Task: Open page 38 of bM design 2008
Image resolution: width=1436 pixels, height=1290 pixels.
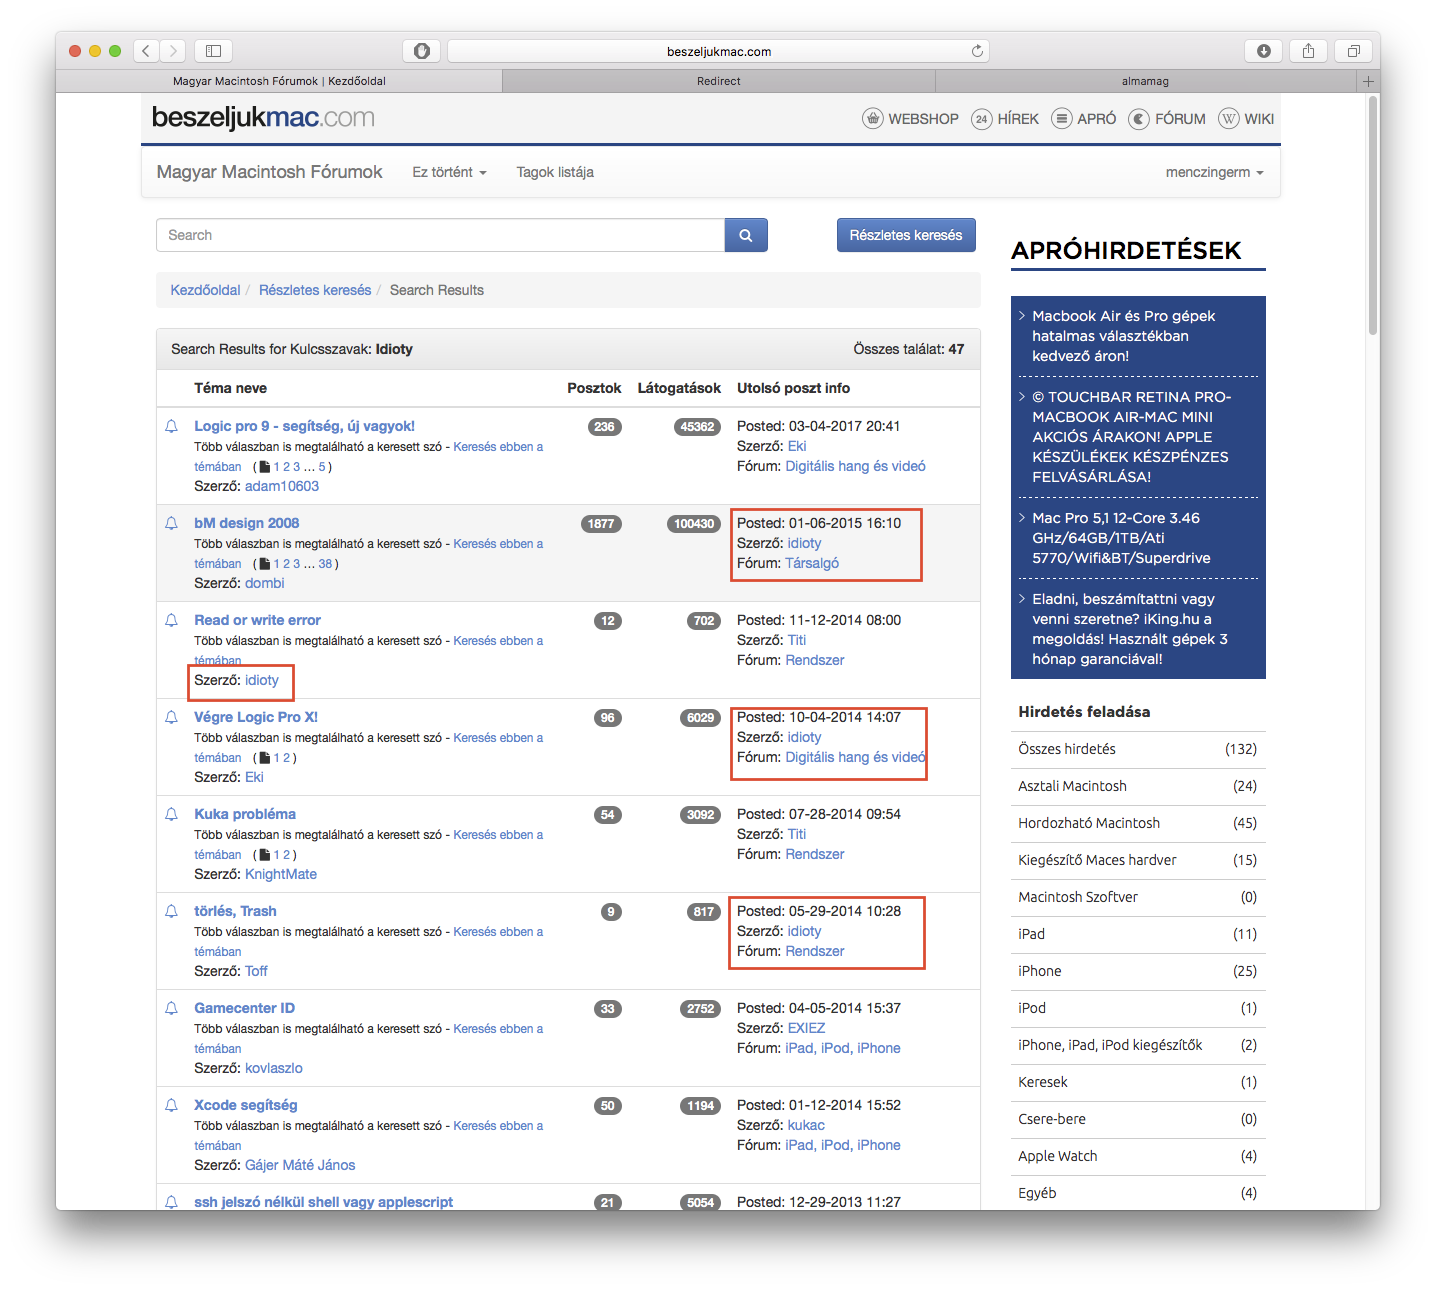Action: [x=325, y=564]
